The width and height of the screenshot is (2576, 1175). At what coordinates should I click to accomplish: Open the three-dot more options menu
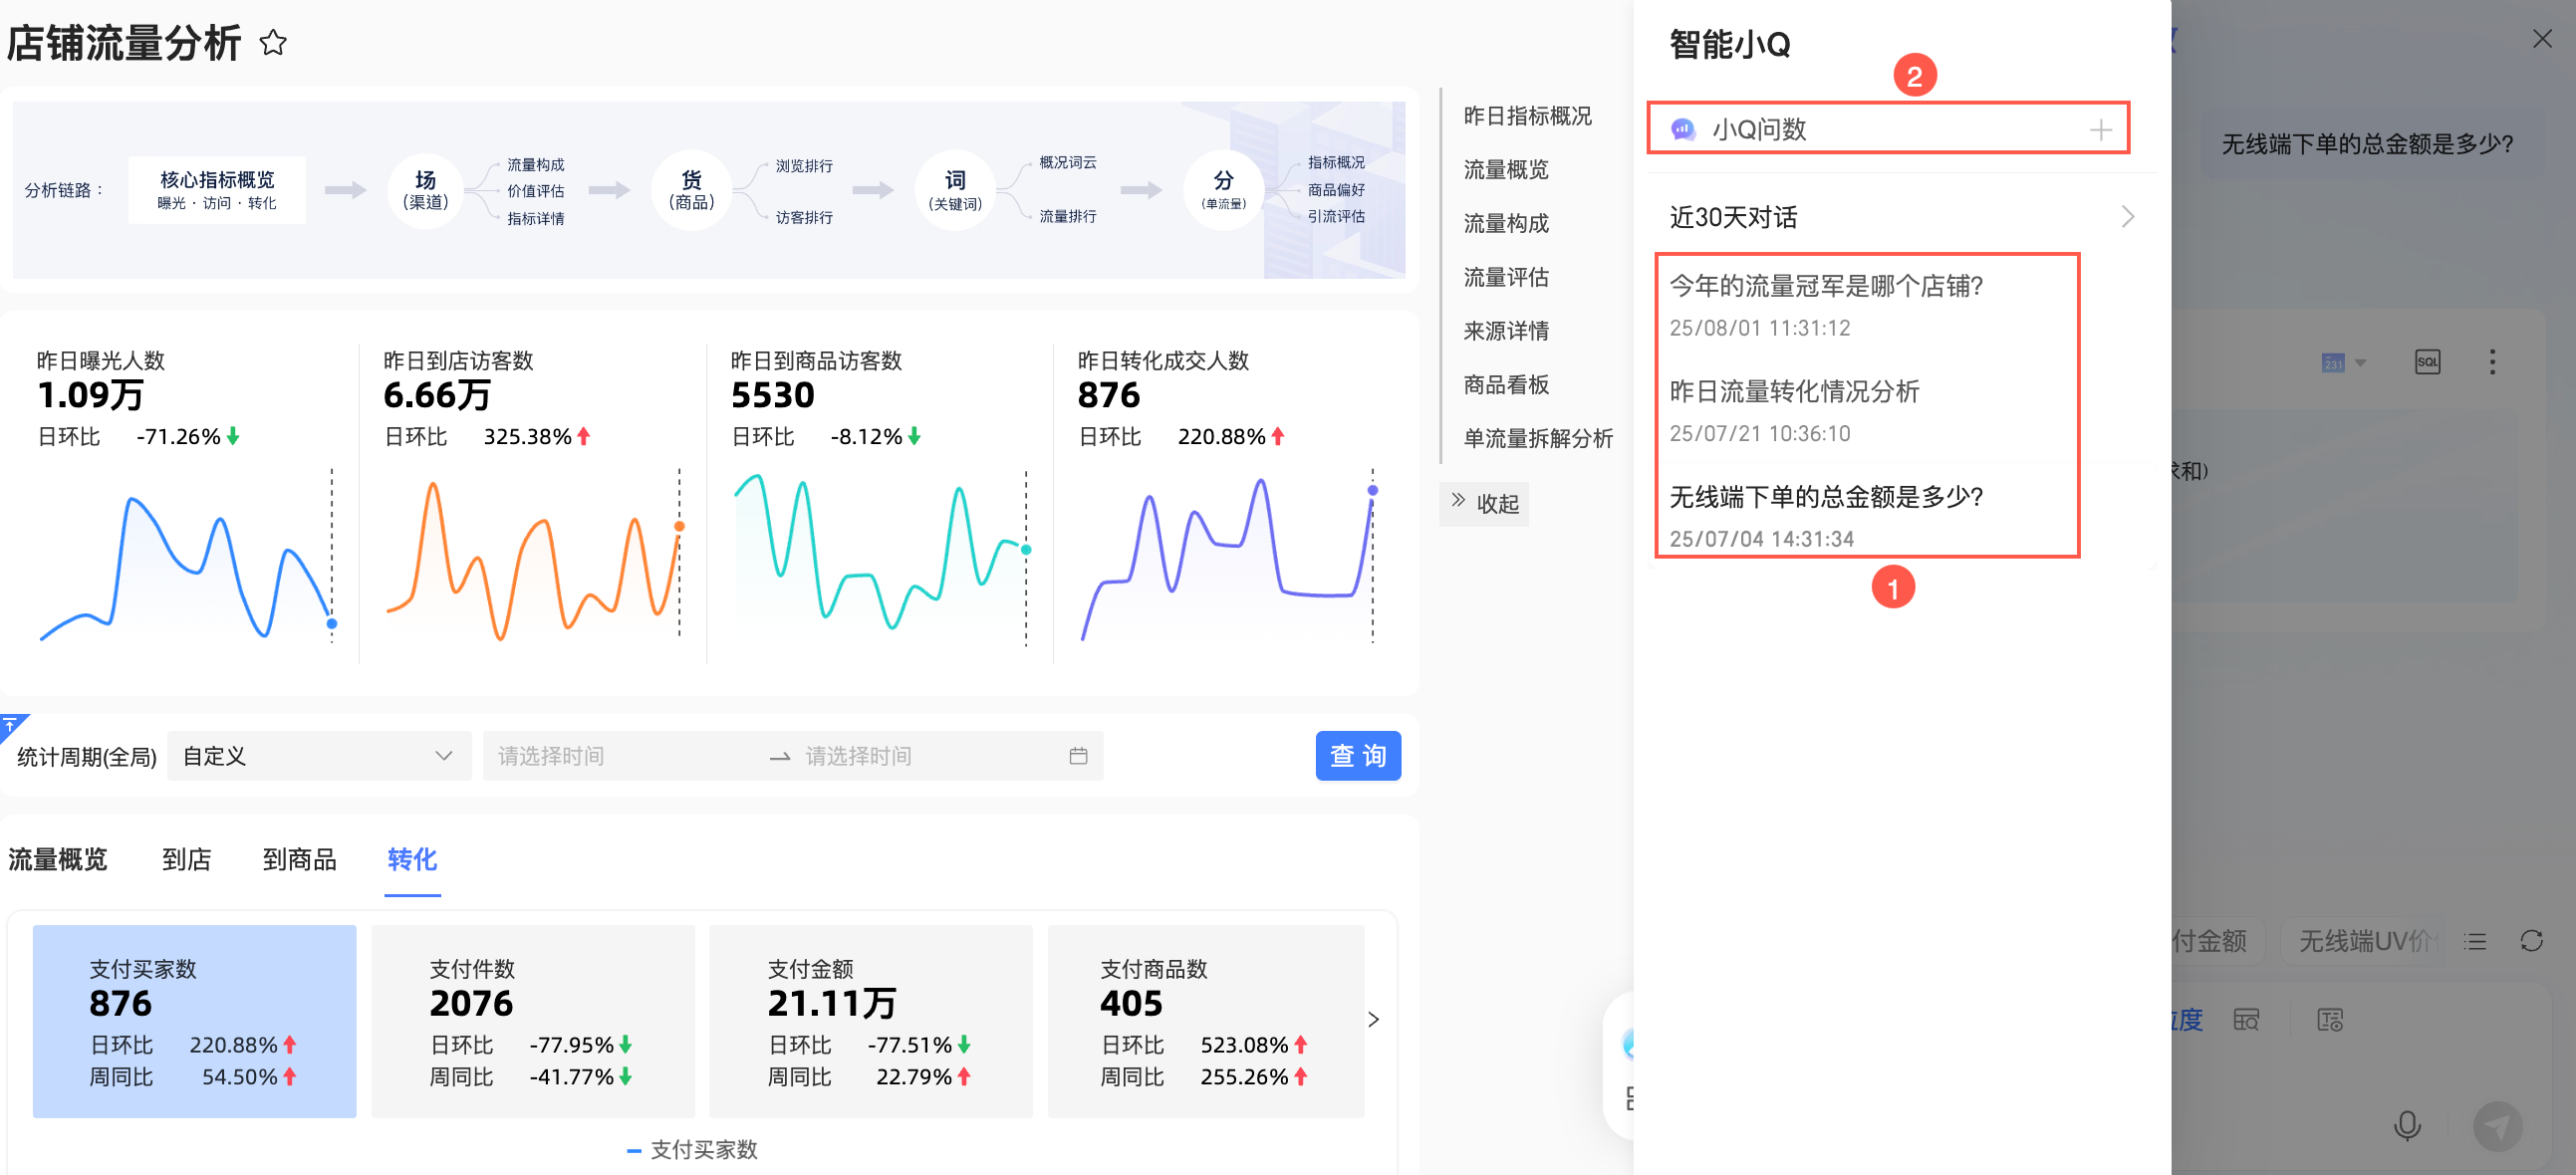(2492, 362)
